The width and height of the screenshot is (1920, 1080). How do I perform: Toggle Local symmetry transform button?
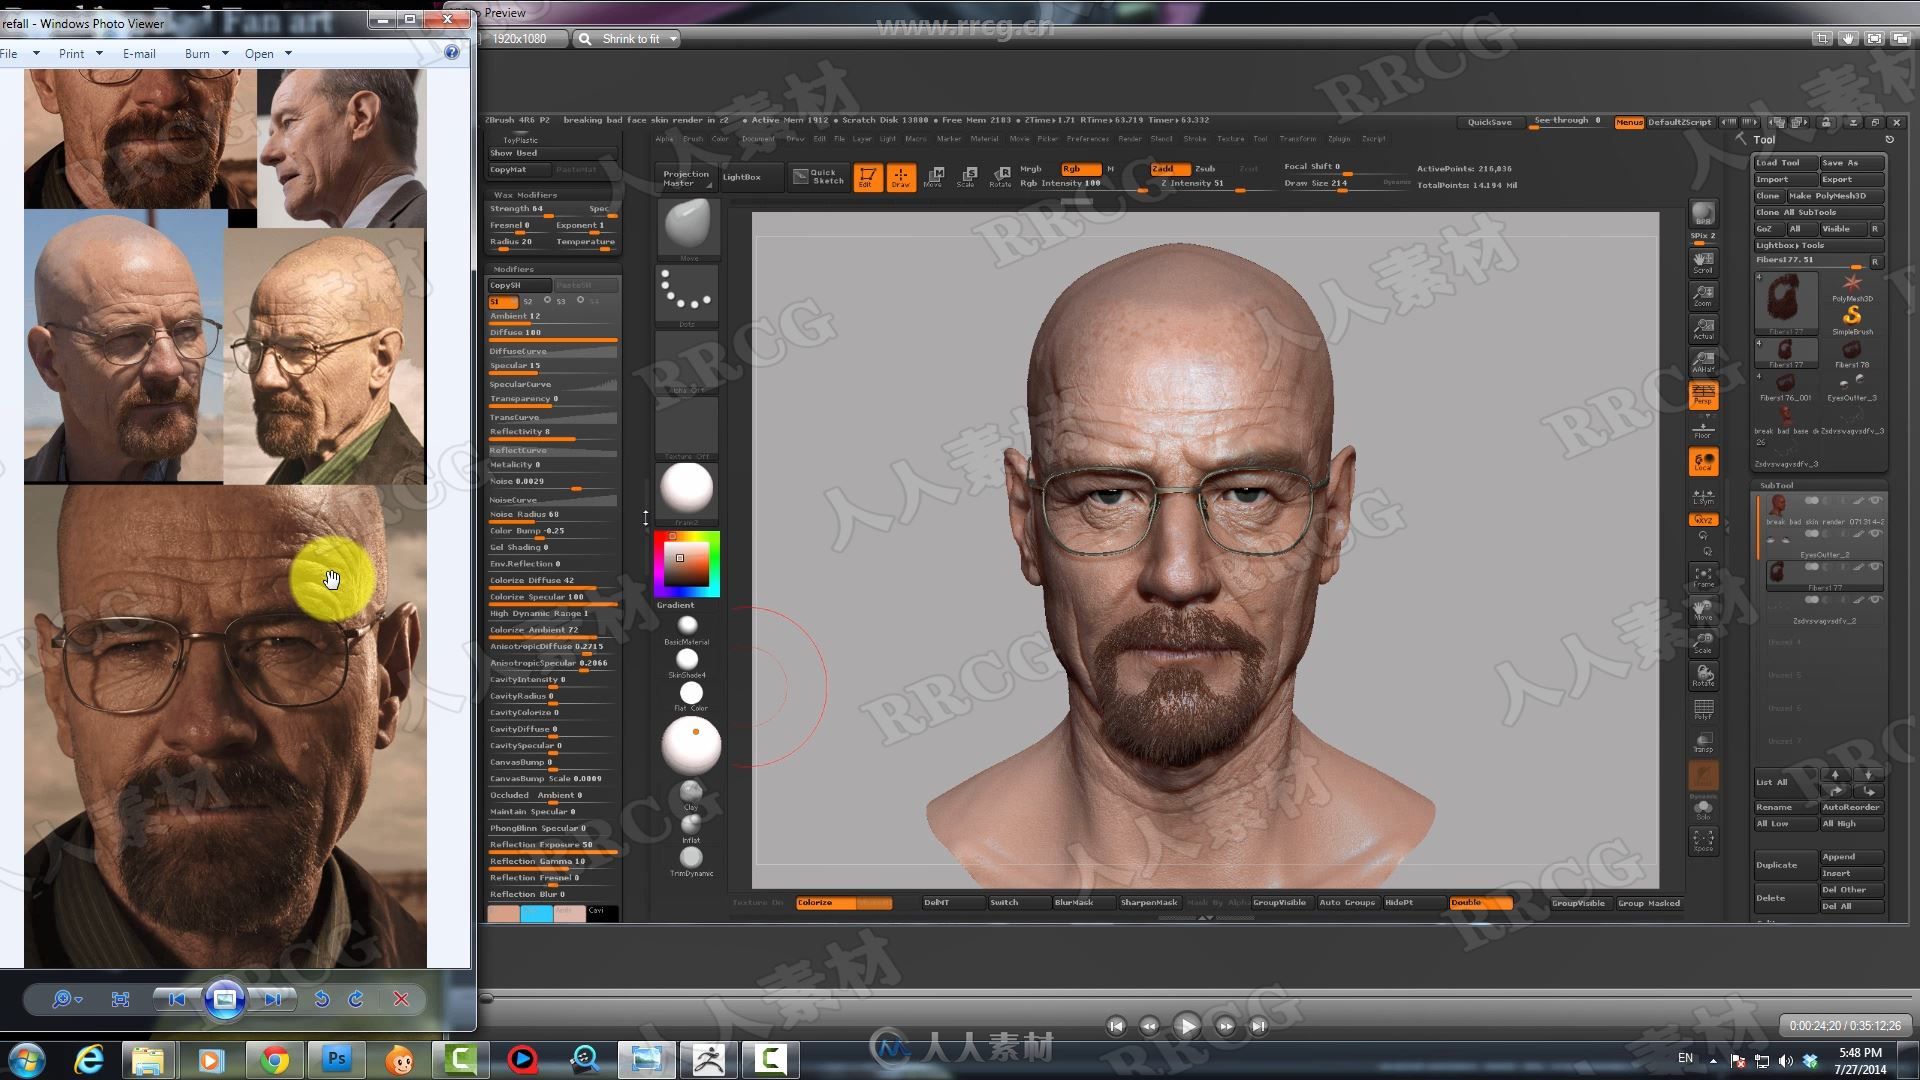click(x=1703, y=461)
